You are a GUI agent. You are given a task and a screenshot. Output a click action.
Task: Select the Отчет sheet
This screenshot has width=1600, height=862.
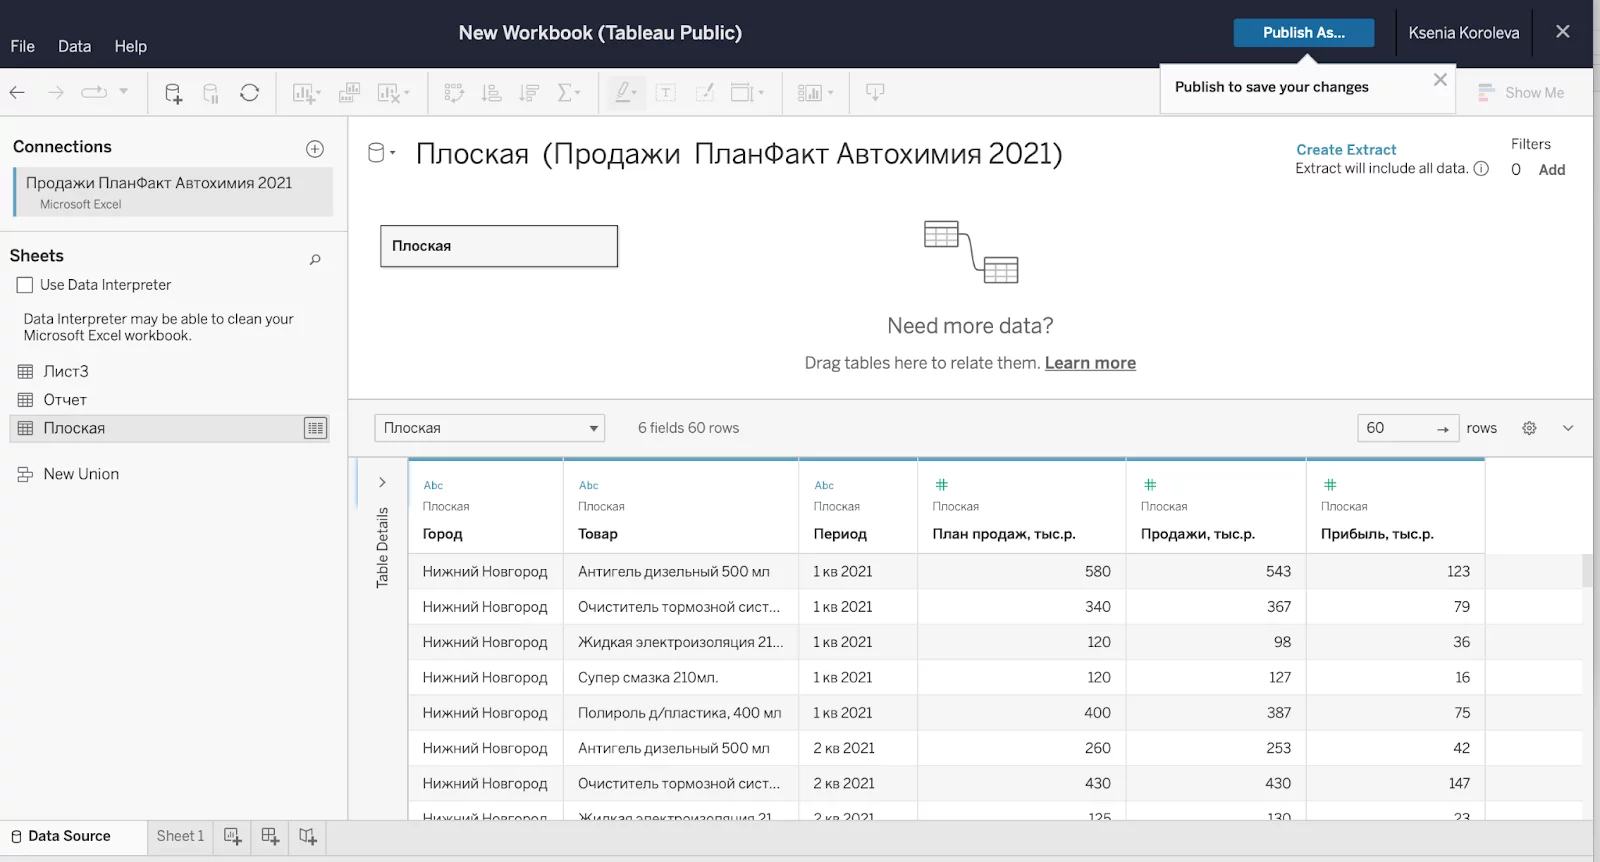coord(65,400)
